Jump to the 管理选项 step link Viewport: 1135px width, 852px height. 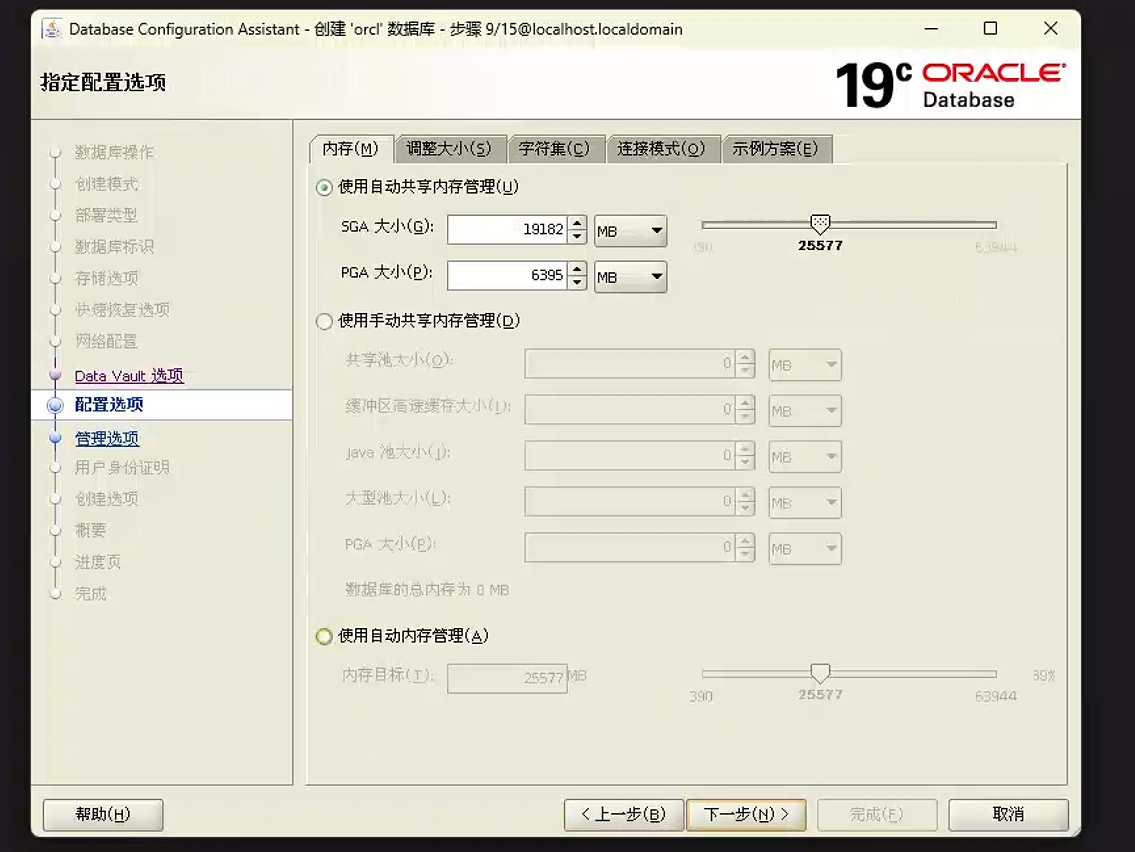(x=107, y=439)
